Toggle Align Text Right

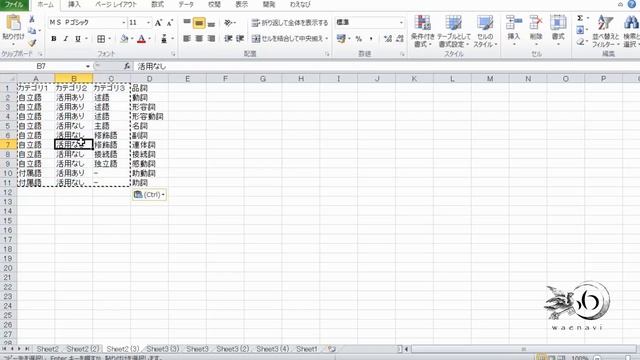(211, 39)
